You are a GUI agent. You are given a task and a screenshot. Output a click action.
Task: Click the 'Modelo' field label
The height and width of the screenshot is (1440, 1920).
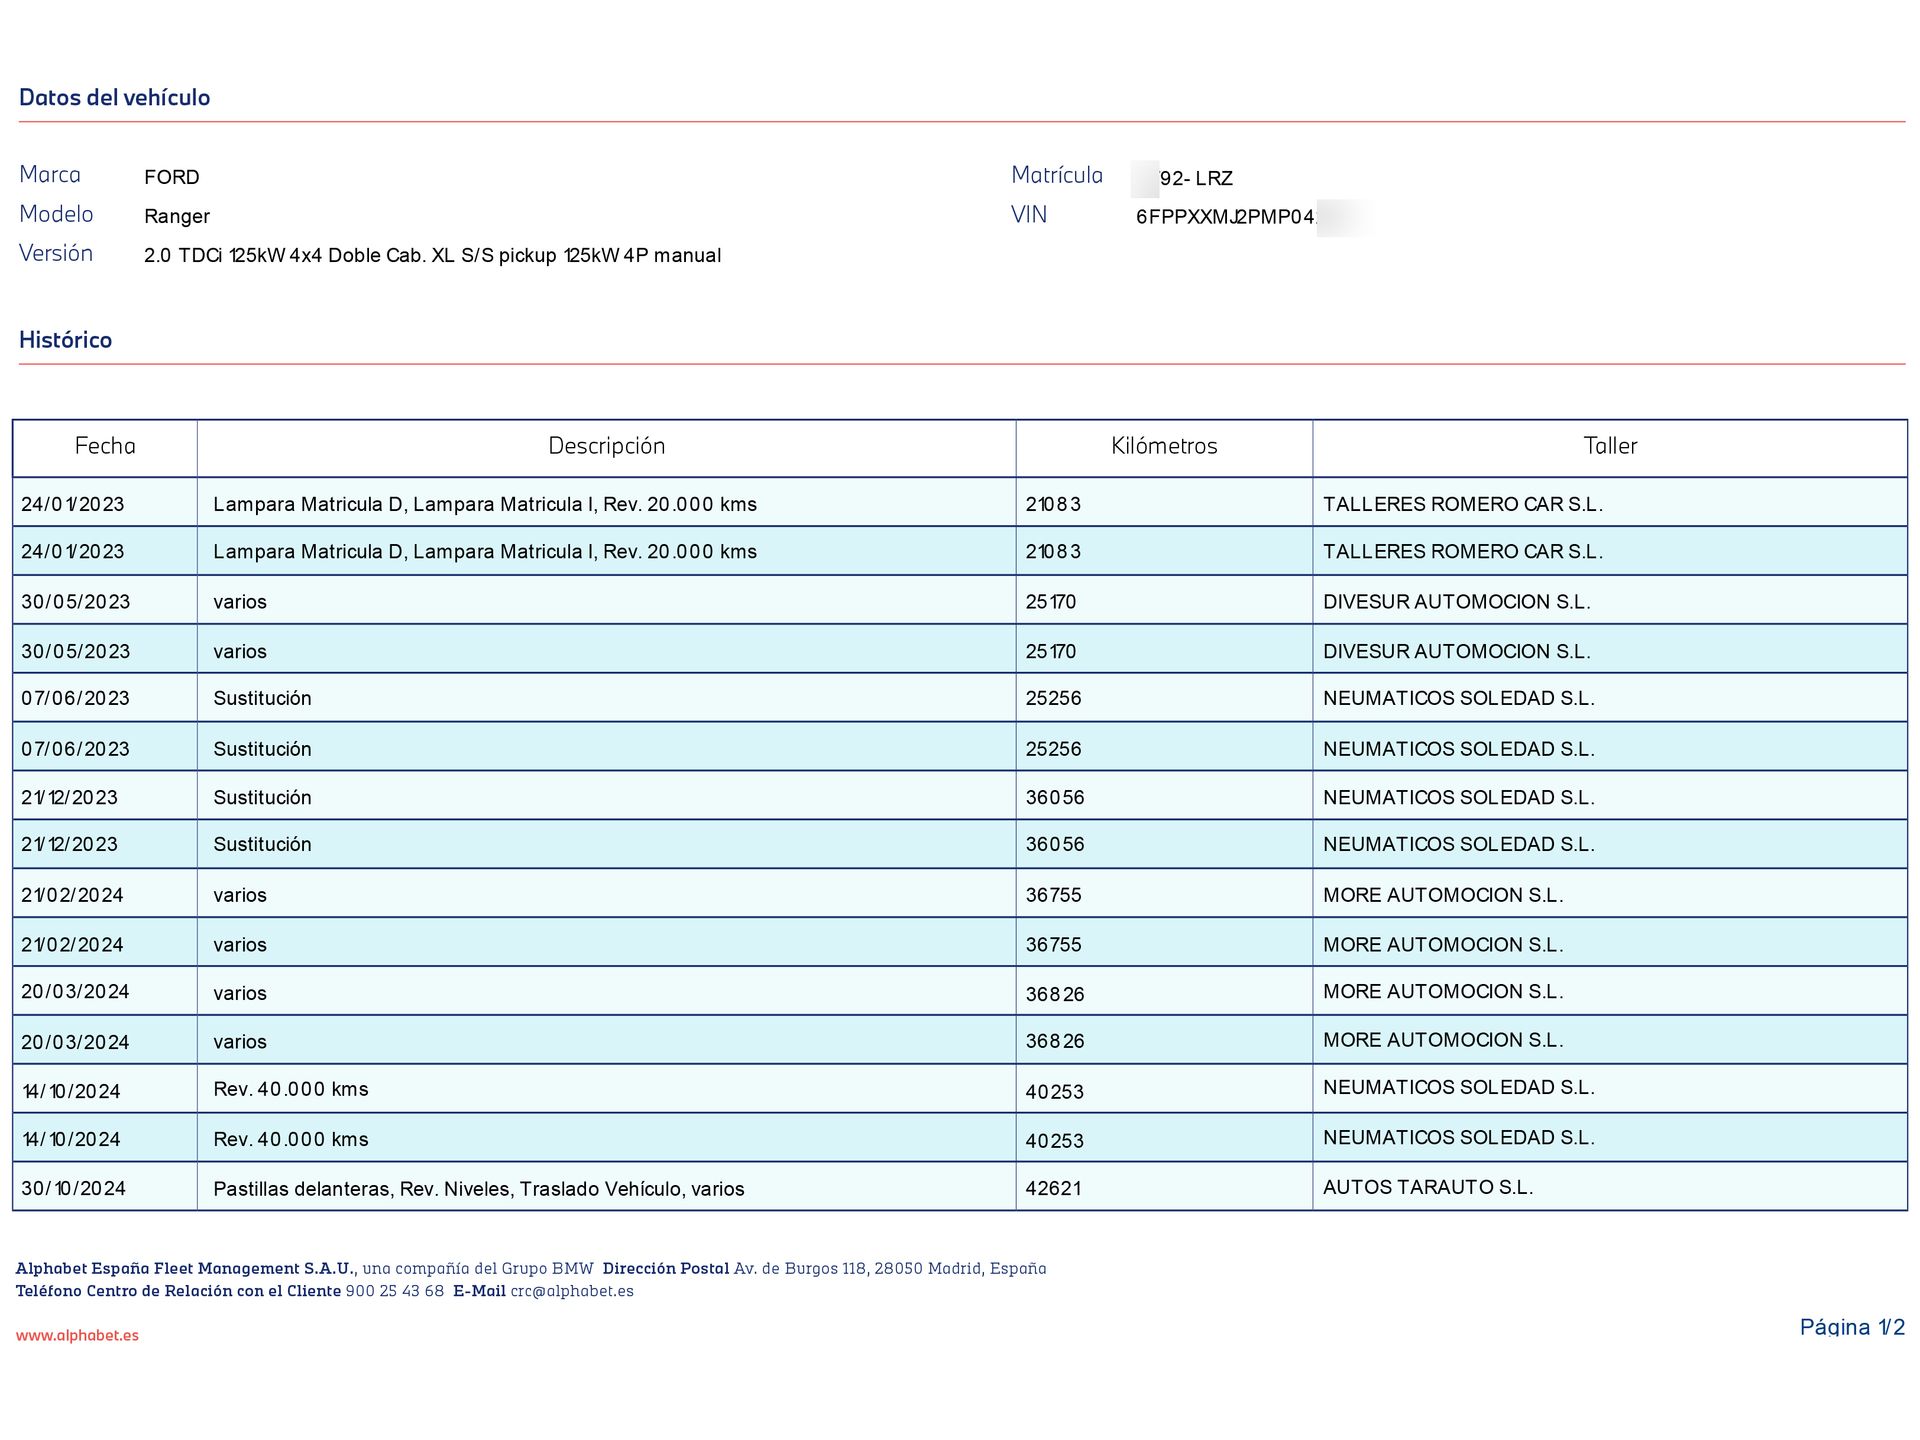pyautogui.click(x=56, y=214)
